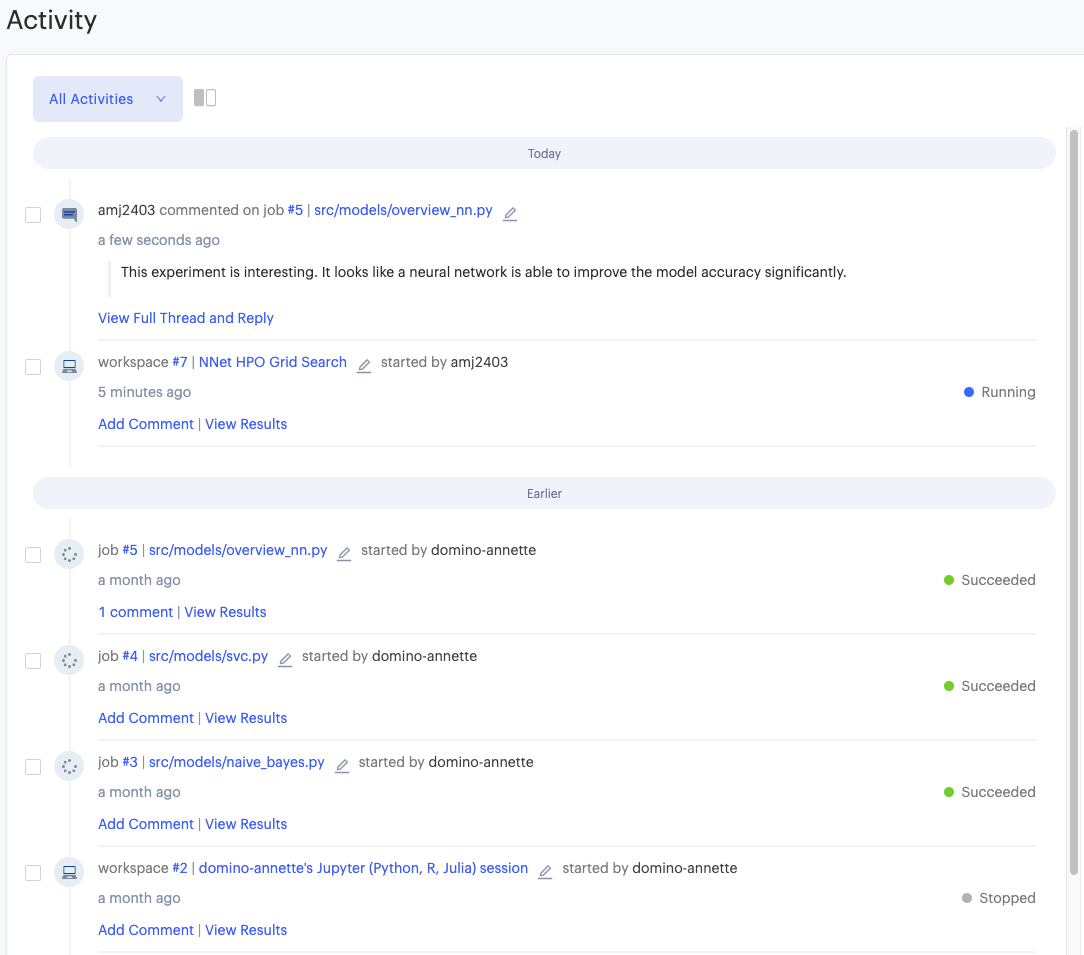The image size is (1084, 955).
Task: Select the checkbox for job #4
Action: [x=32, y=660]
